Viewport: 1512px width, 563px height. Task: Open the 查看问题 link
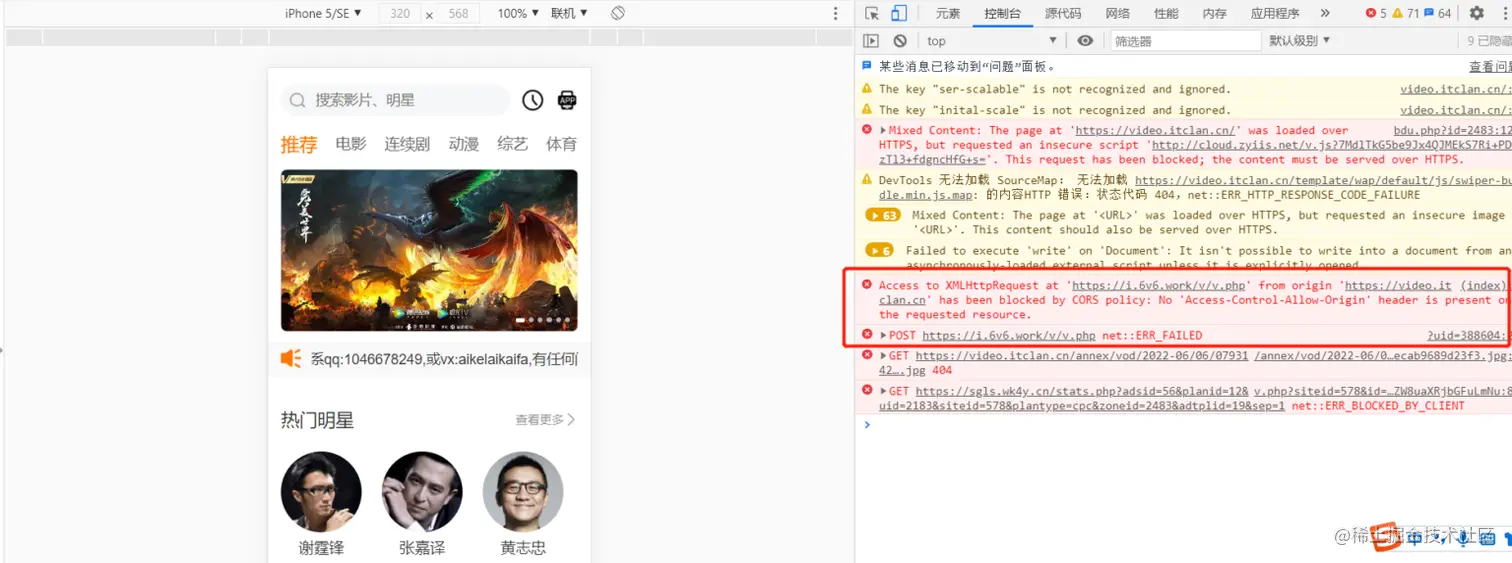pos(1490,67)
